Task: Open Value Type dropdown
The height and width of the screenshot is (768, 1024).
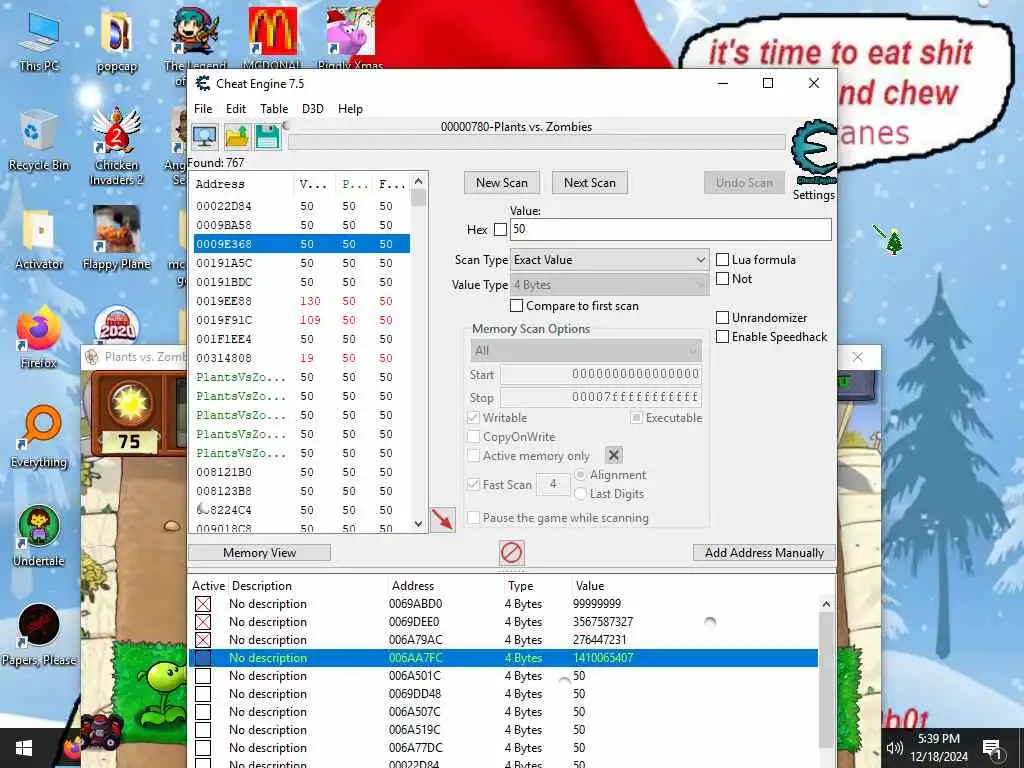Action: coord(609,285)
